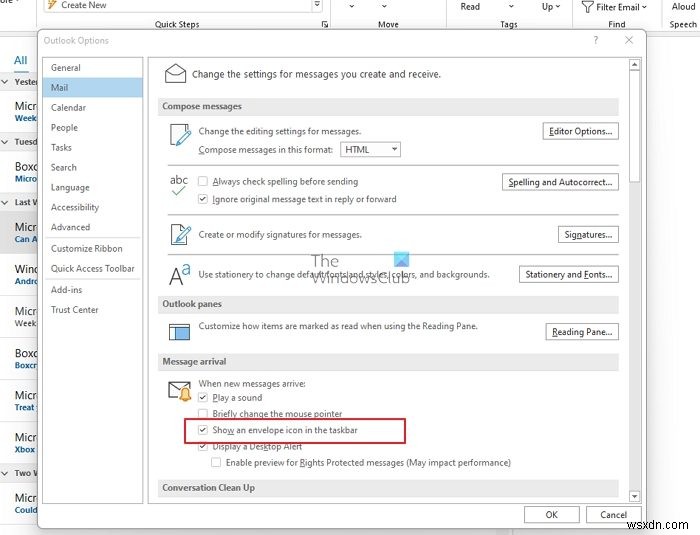
Task: Click the options scrollbar up arrow
Action: (x=634, y=65)
